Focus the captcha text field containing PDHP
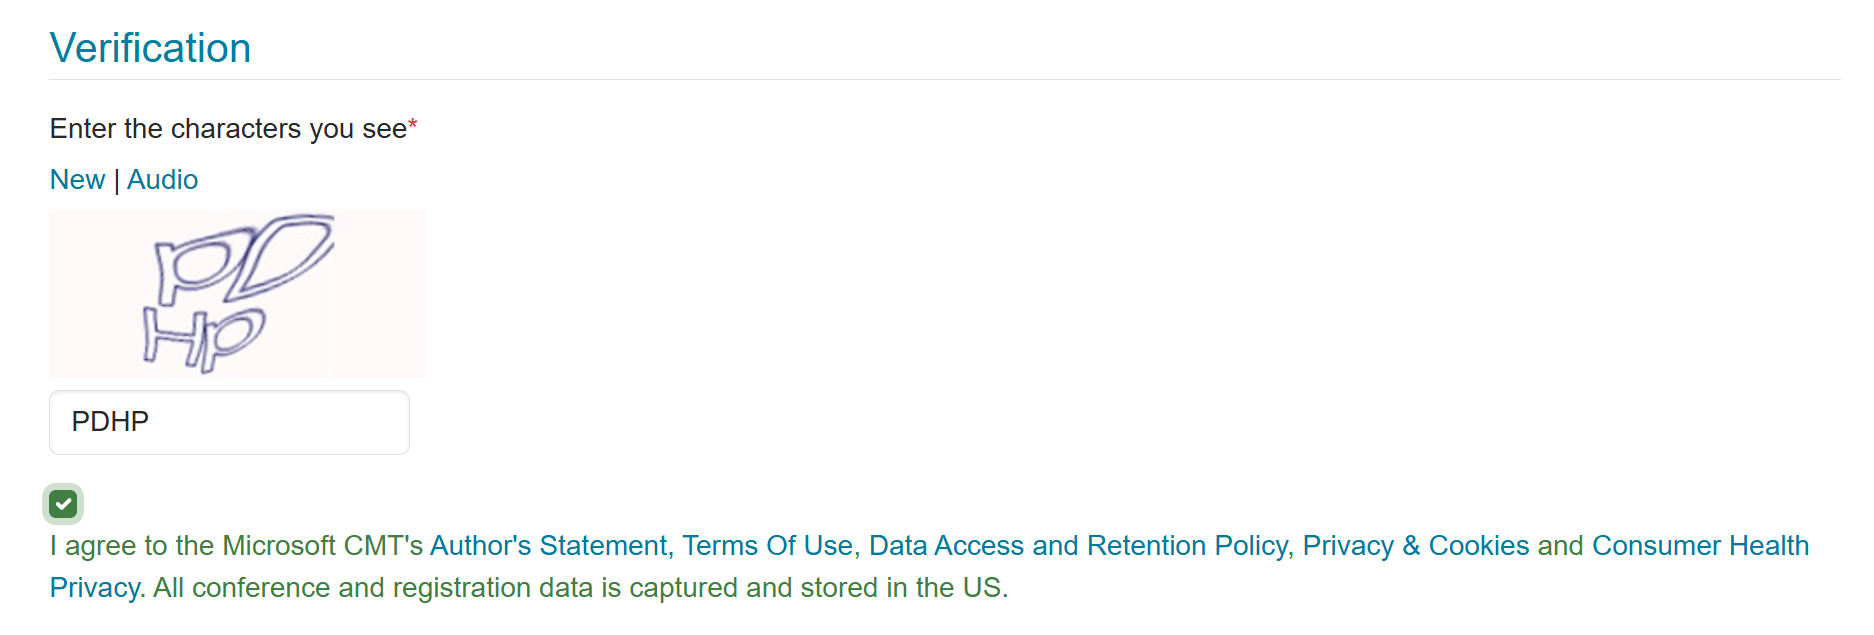 pyautogui.click(x=229, y=422)
